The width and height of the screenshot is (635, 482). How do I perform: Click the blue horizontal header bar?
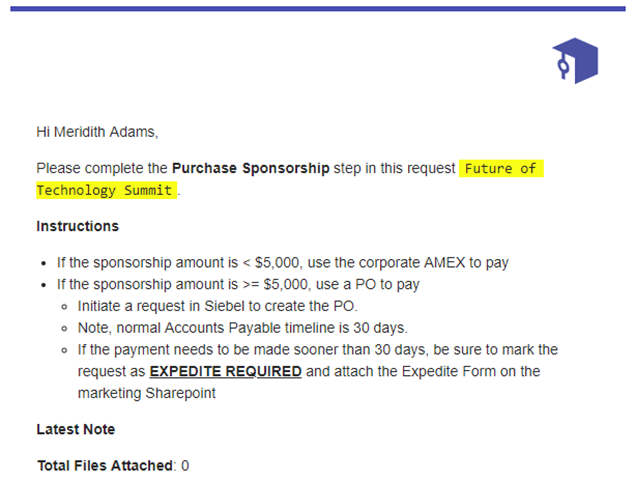pos(318,9)
